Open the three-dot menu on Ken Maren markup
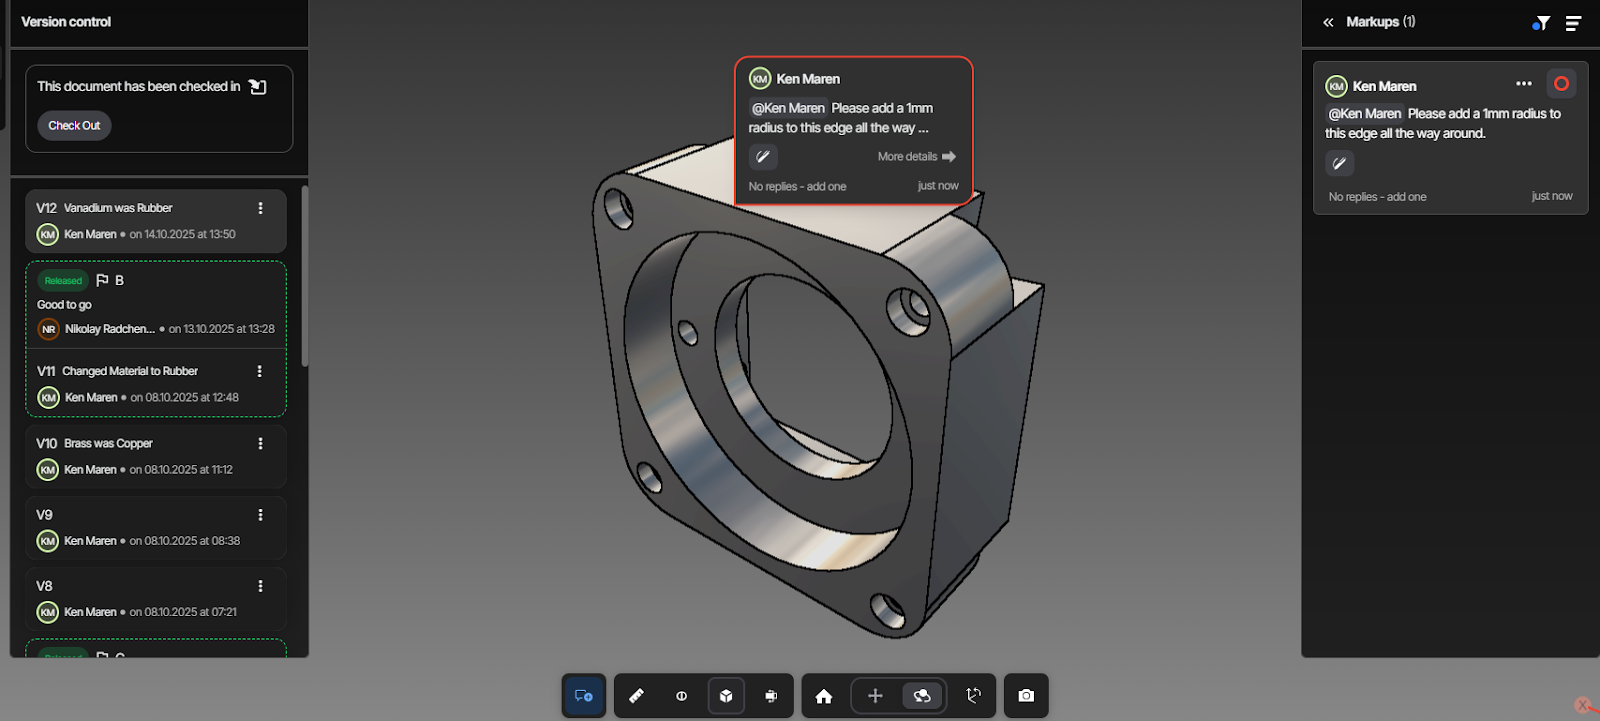1600x721 pixels. pos(1524,84)
